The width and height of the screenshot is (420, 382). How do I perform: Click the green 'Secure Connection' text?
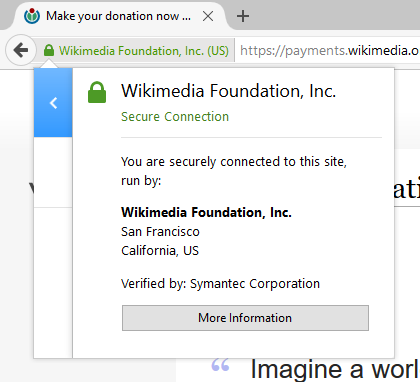[x=175, y=117]
